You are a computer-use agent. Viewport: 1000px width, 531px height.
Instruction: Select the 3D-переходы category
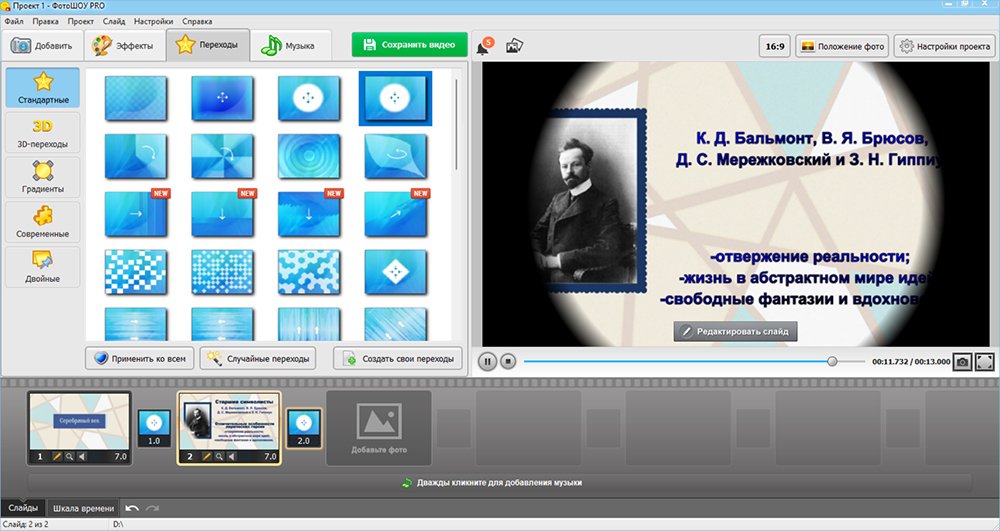pos(42,133)
